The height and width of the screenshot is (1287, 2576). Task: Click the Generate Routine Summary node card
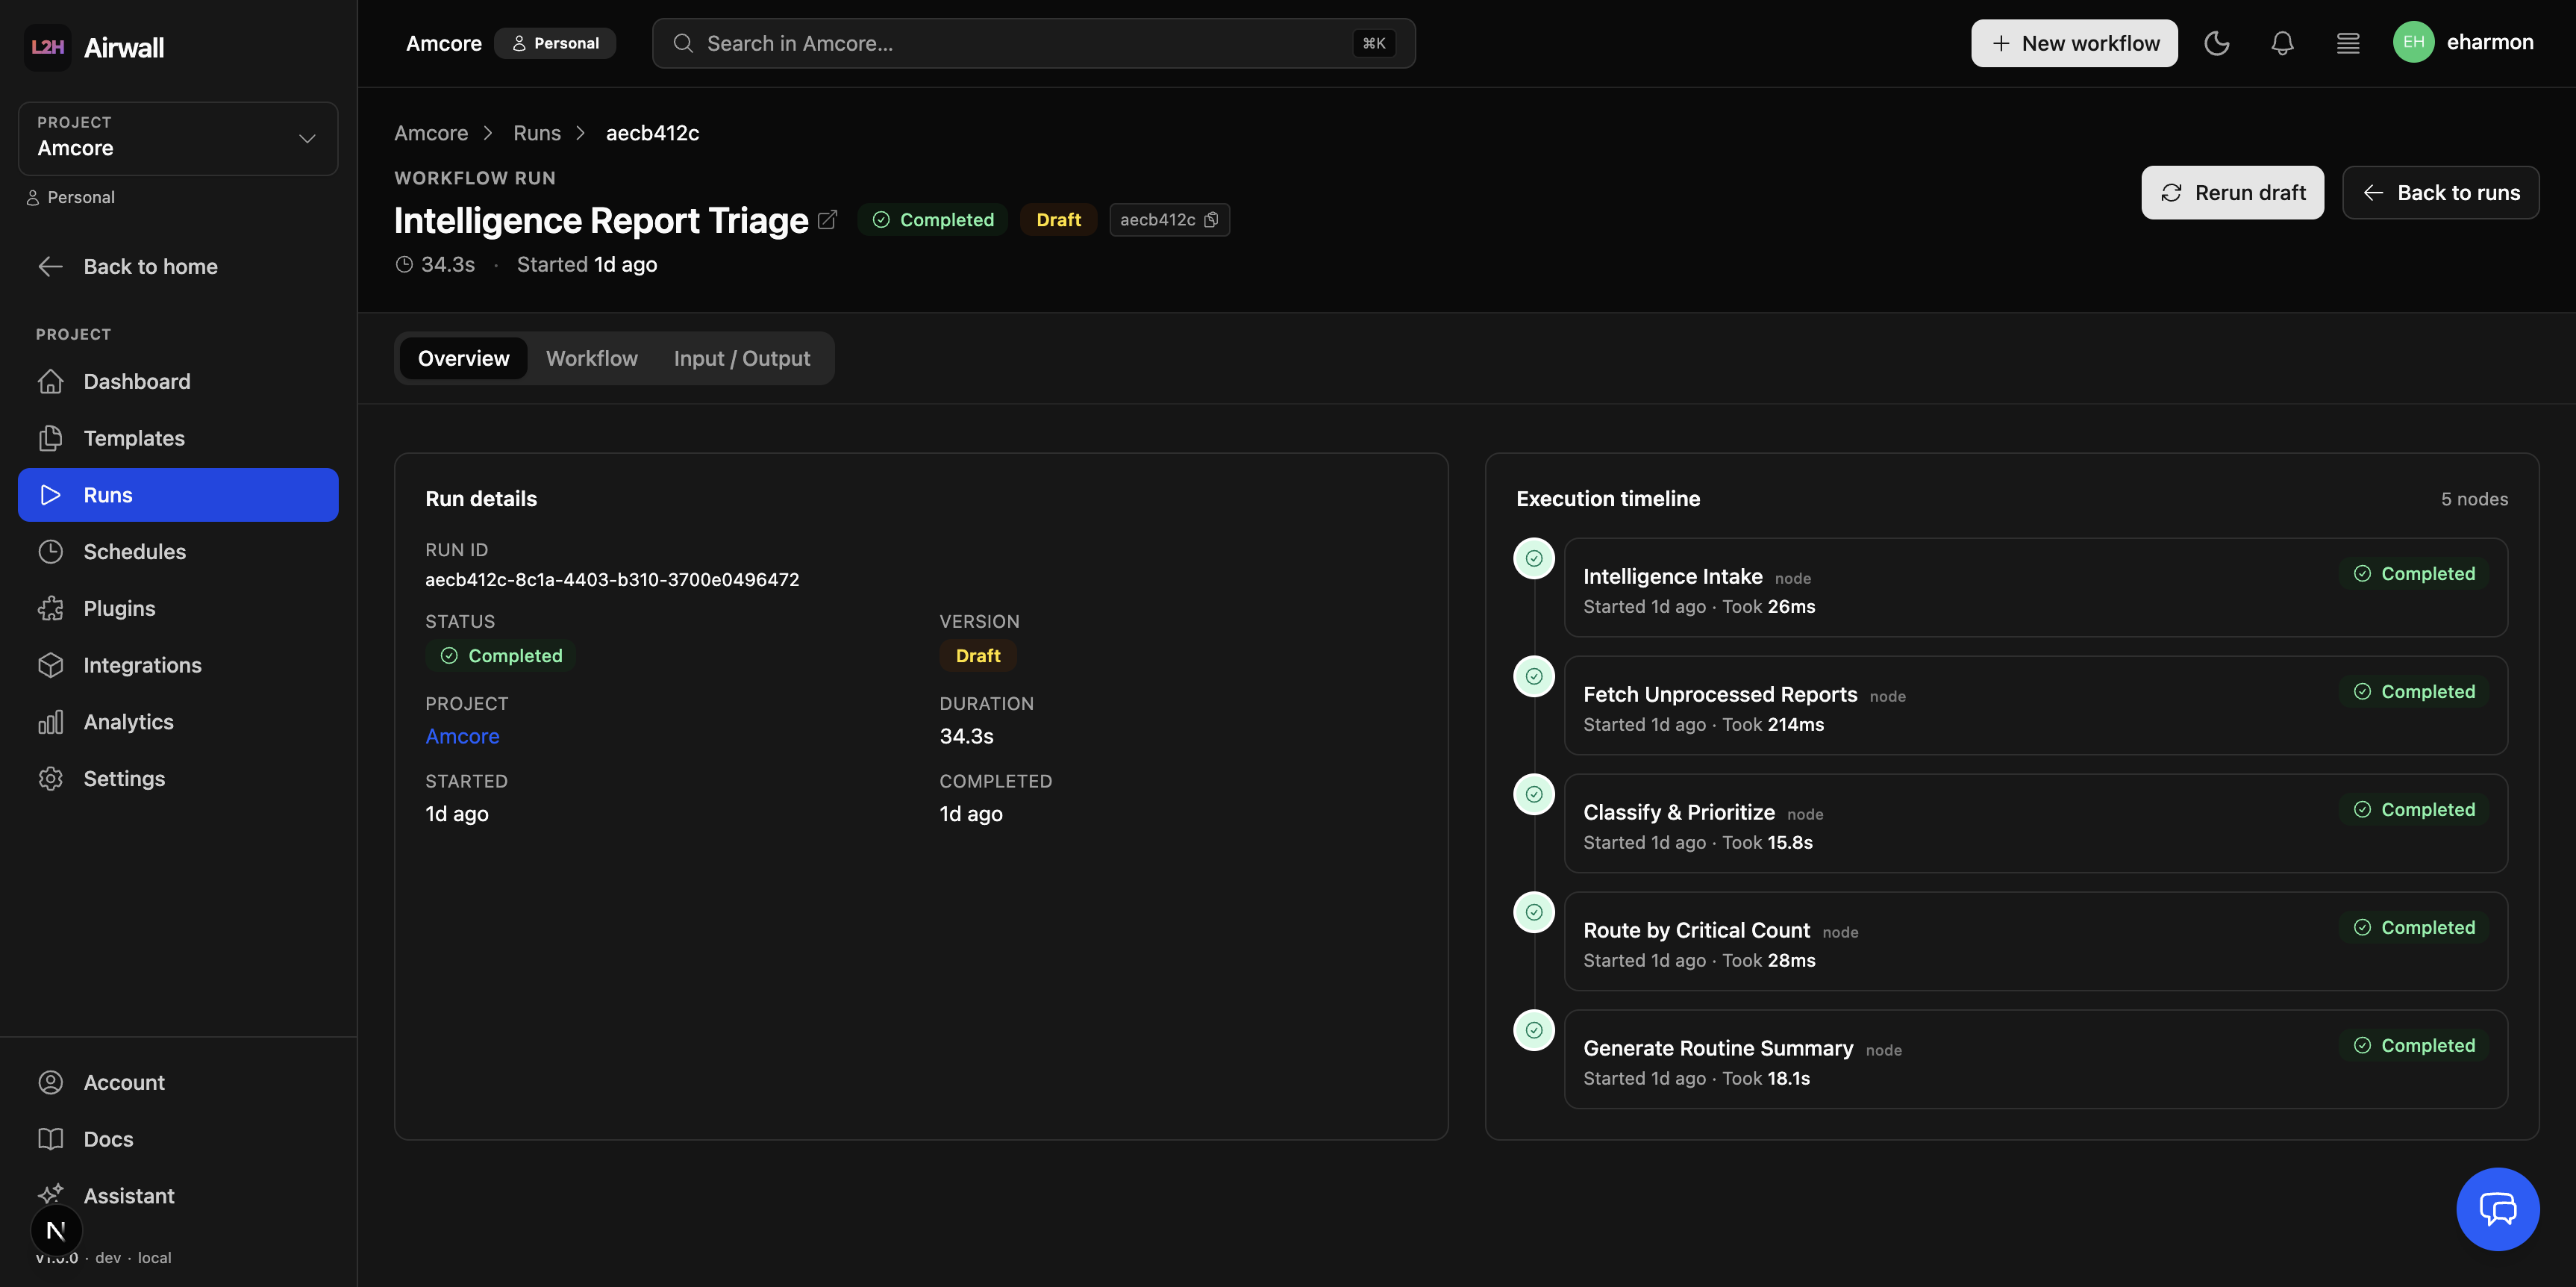(x=2035, y=1060)
